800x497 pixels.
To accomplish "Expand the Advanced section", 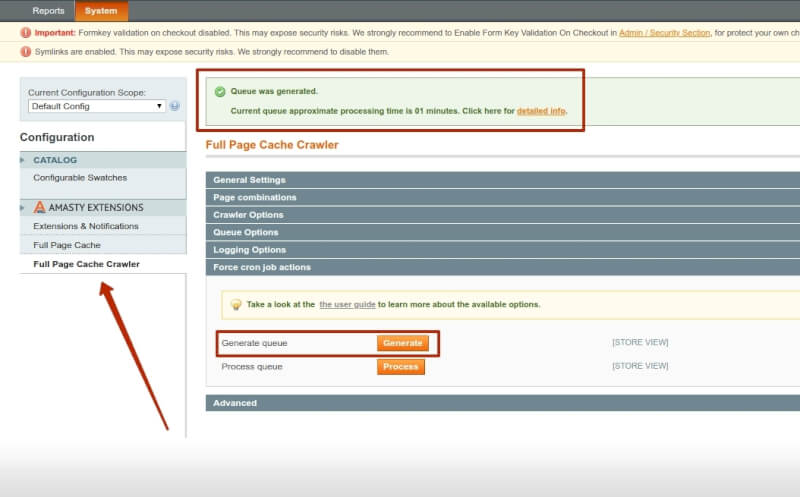I will click(x=235, y=403).
